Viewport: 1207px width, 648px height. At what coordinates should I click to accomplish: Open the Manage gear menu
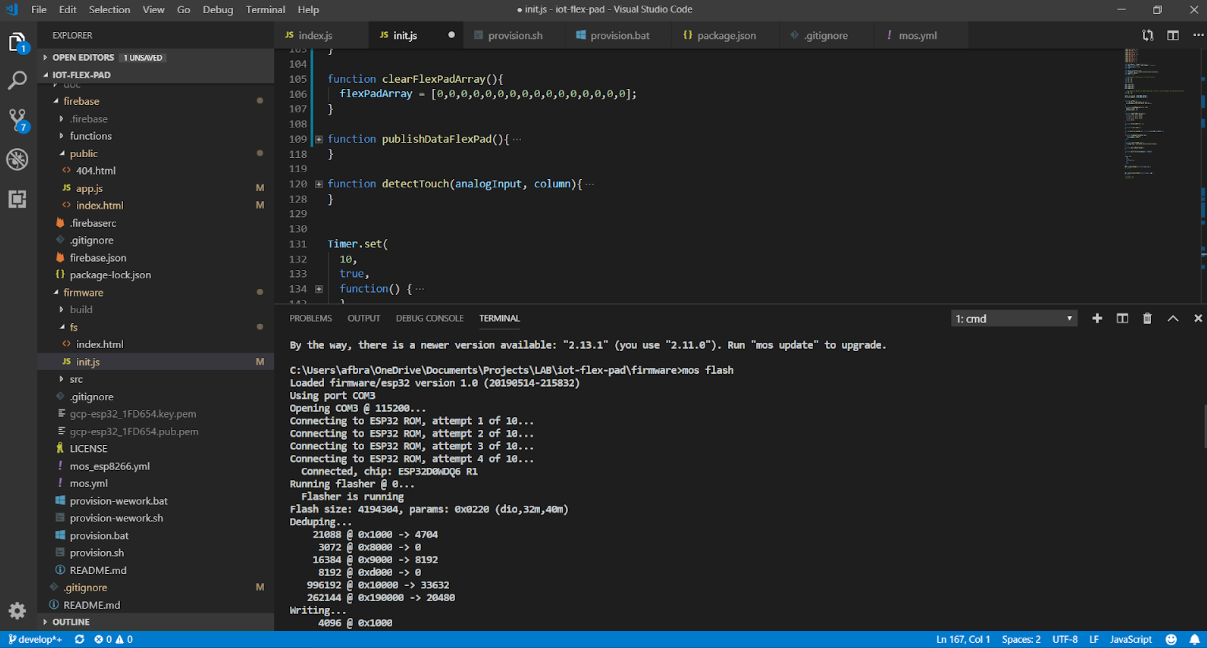click(17, 610)
